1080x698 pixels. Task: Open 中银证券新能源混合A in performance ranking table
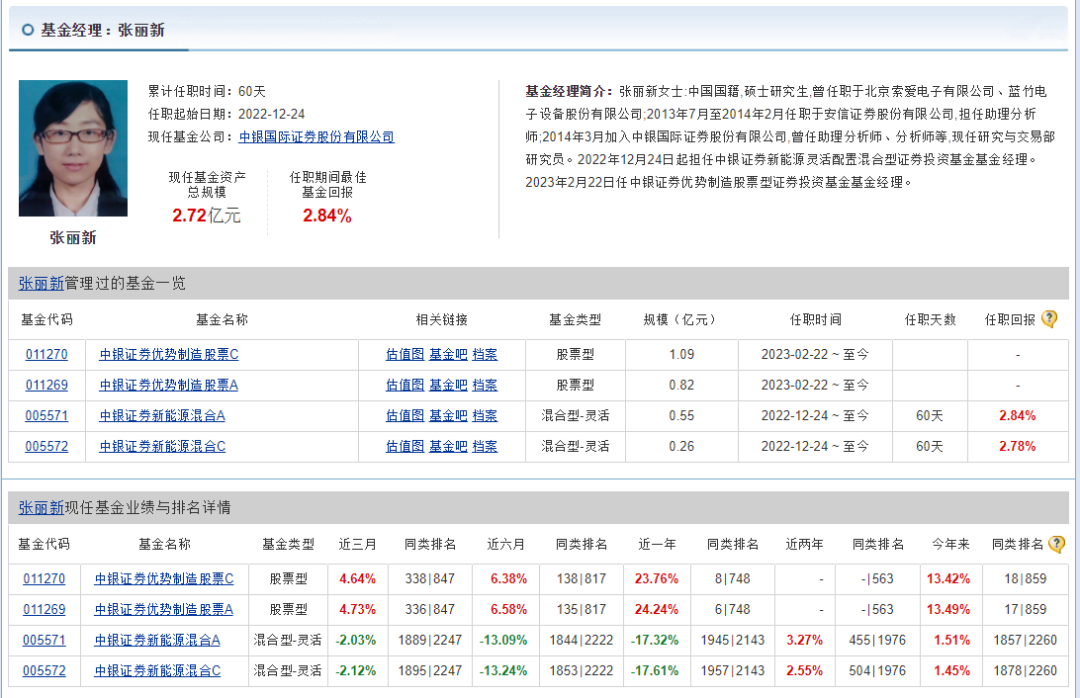(157, 640)
